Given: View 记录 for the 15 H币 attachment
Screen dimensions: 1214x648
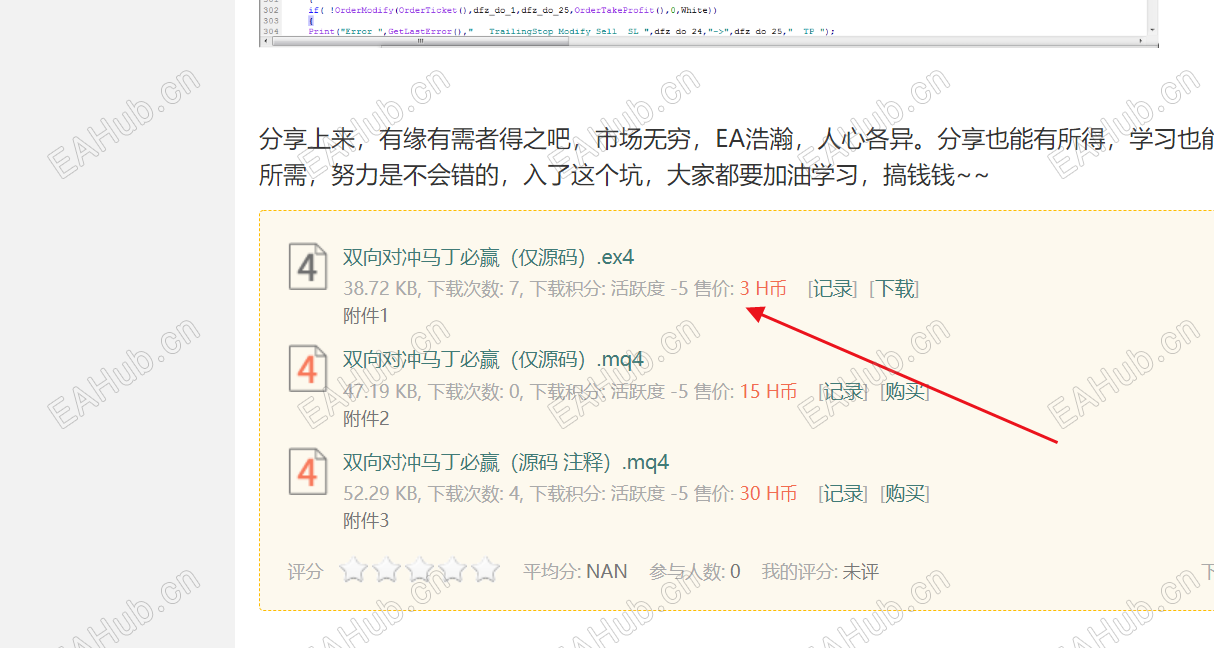Looking at the screenshot, I should [x=844, y=391].
